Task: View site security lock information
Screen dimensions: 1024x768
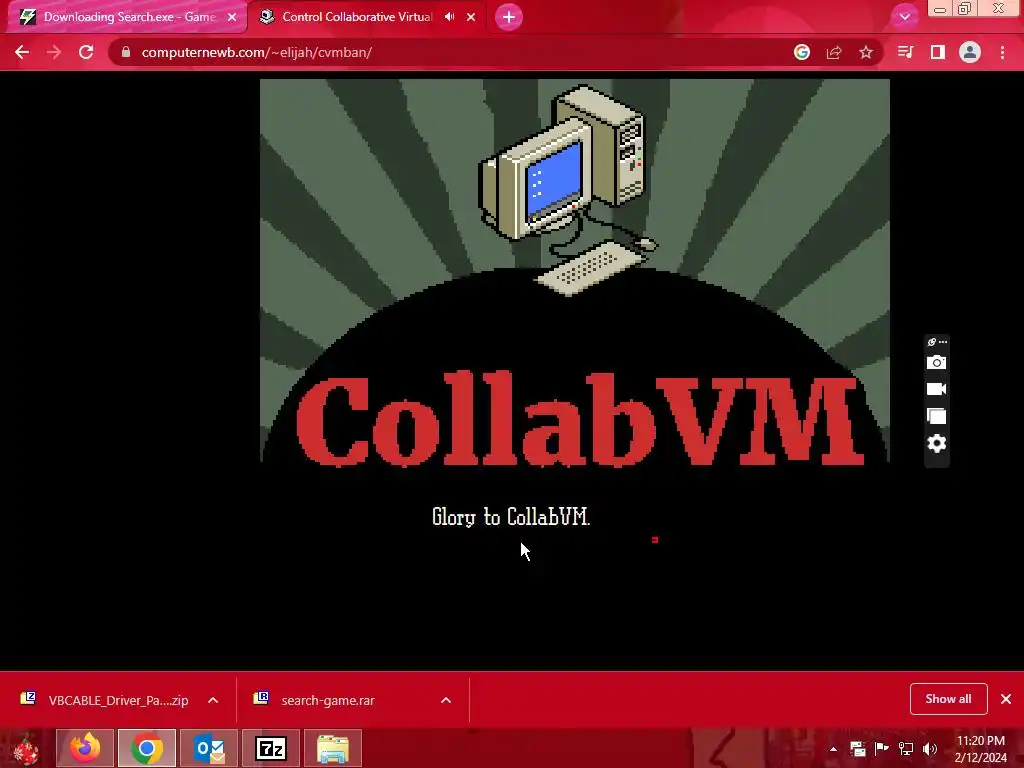Action: pos(126,52)
